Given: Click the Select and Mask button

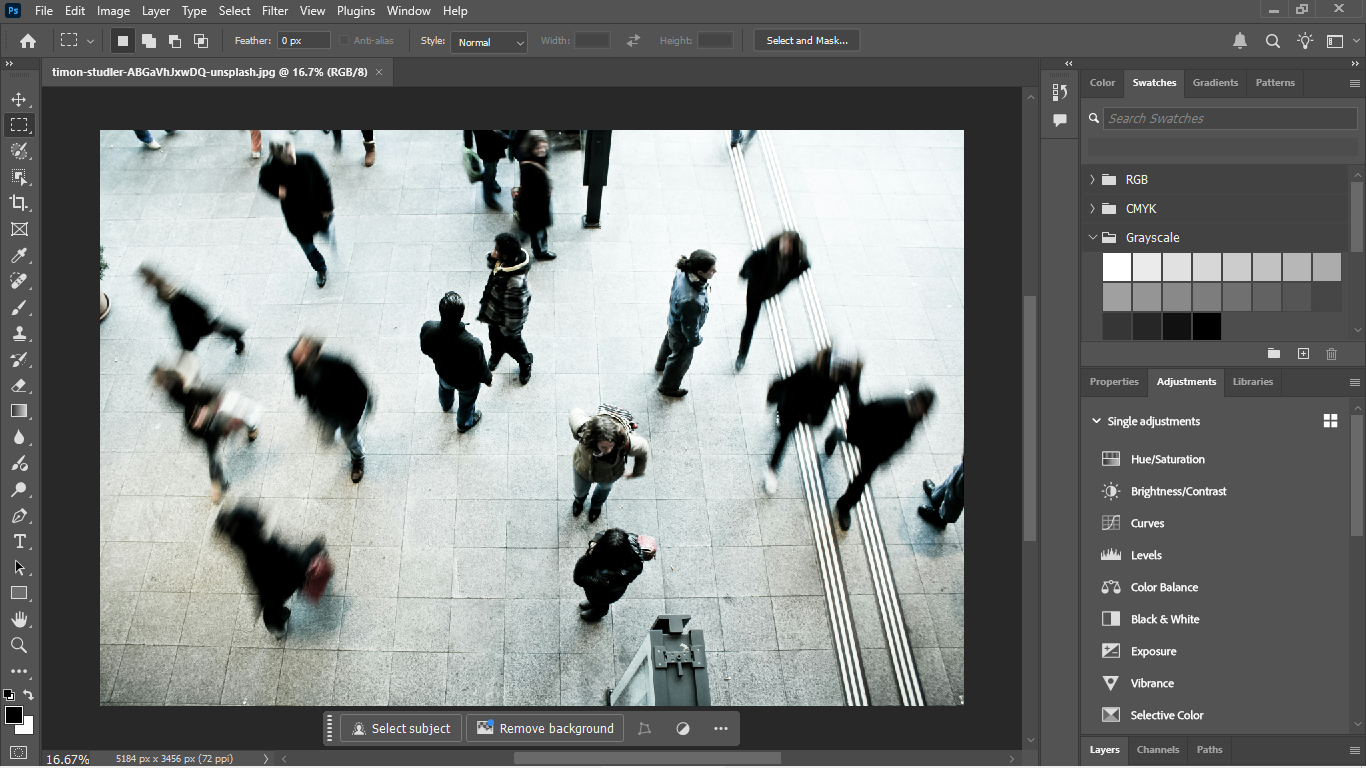Looking at the screenshot, I should pos(806,41).
